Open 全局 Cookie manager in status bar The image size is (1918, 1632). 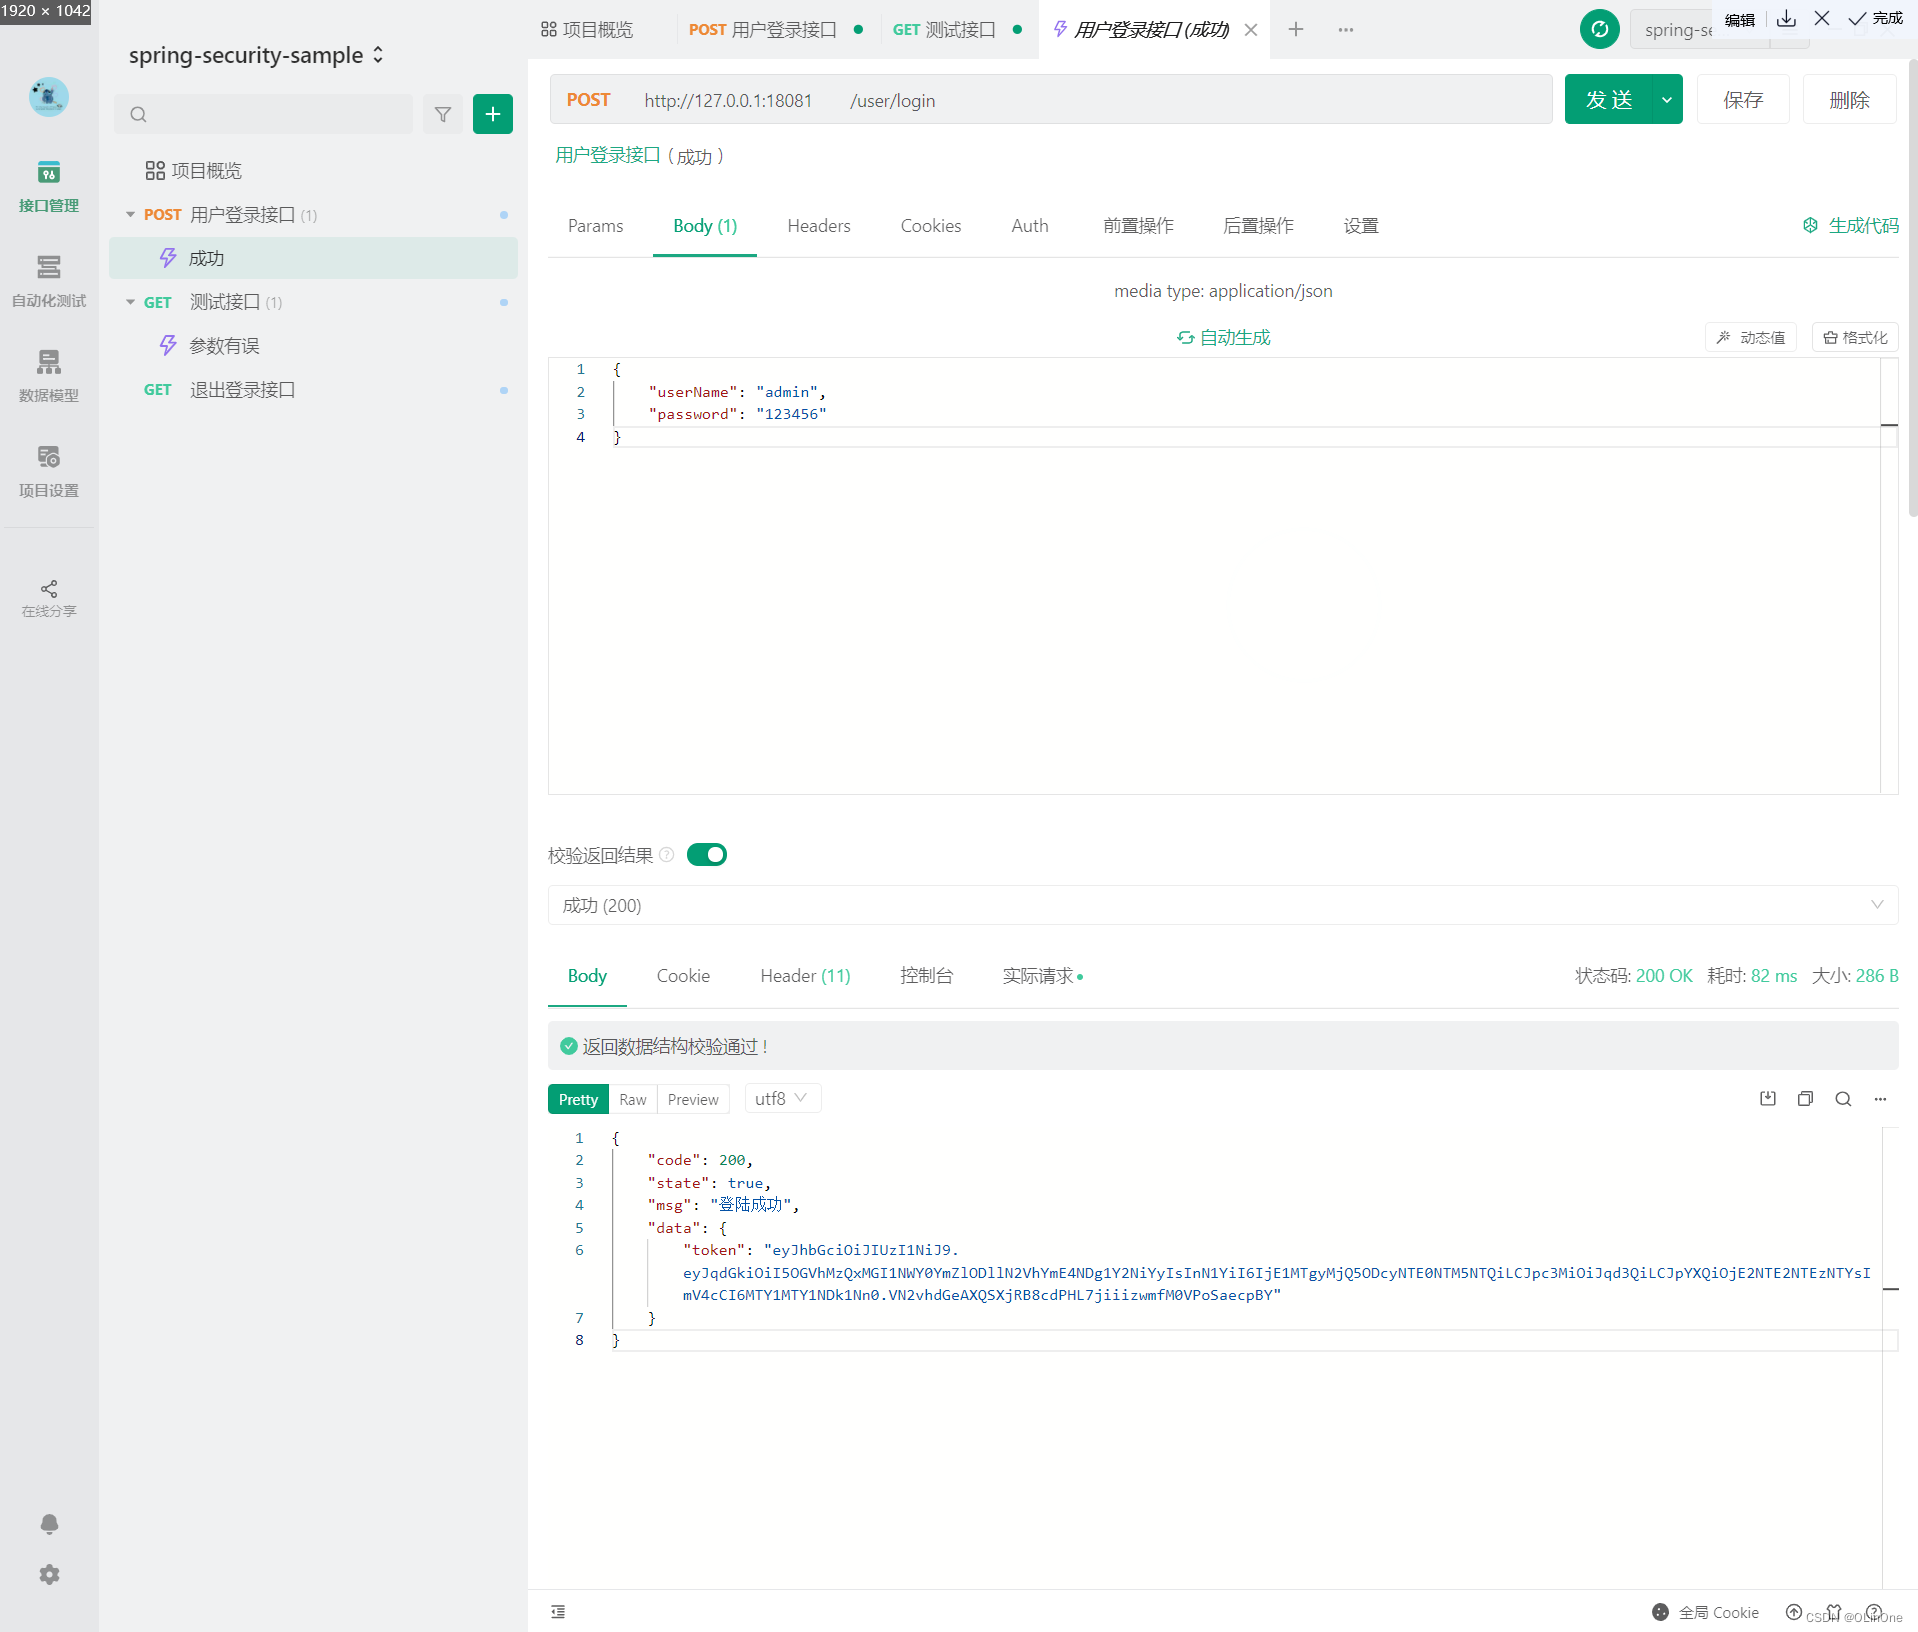point(1706,1612)
